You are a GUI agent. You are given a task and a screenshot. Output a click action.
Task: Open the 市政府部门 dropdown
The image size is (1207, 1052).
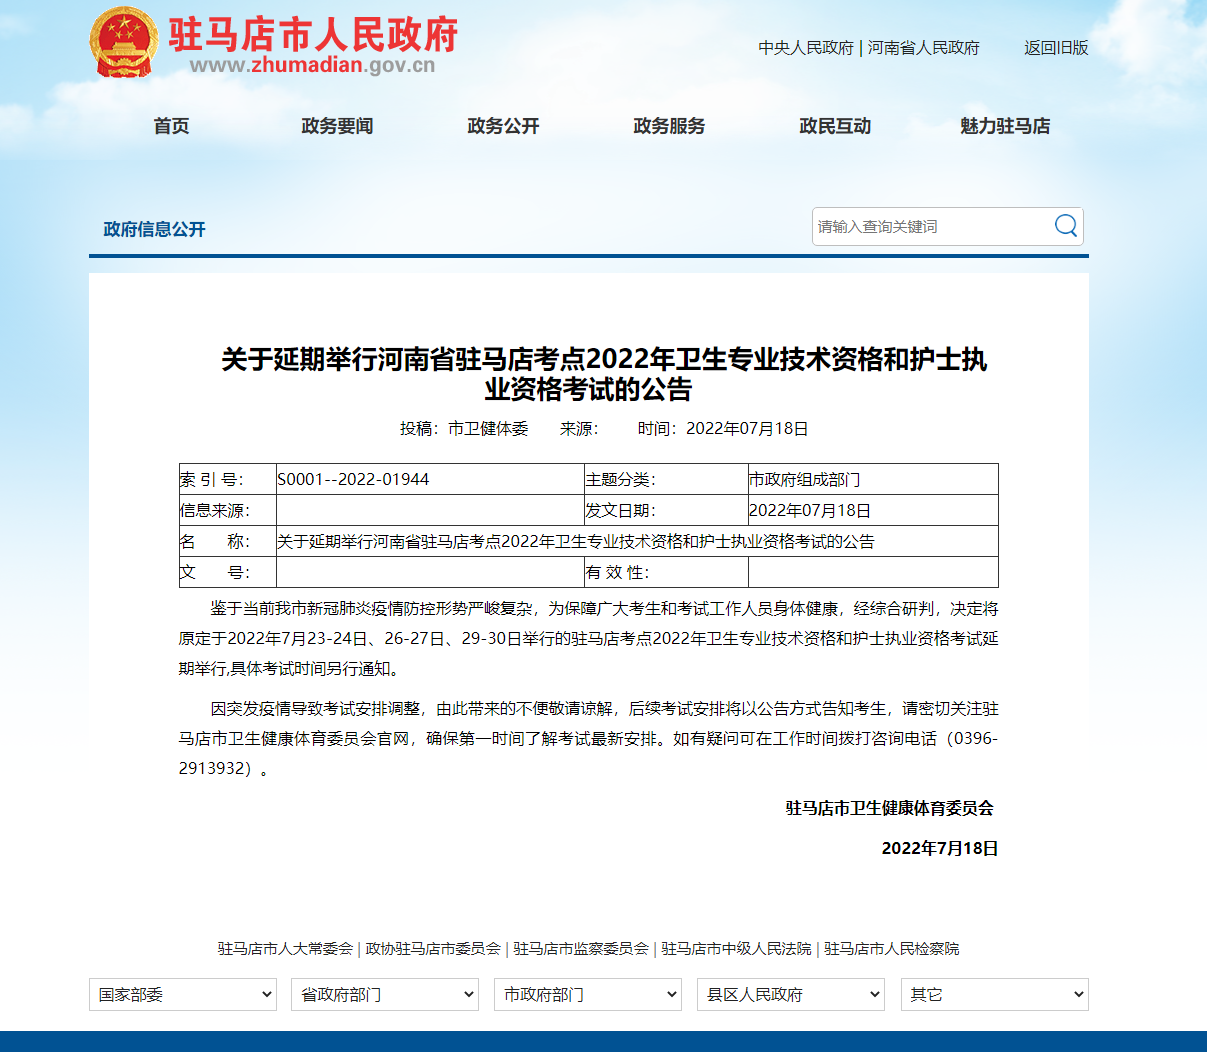coord(588,995)
